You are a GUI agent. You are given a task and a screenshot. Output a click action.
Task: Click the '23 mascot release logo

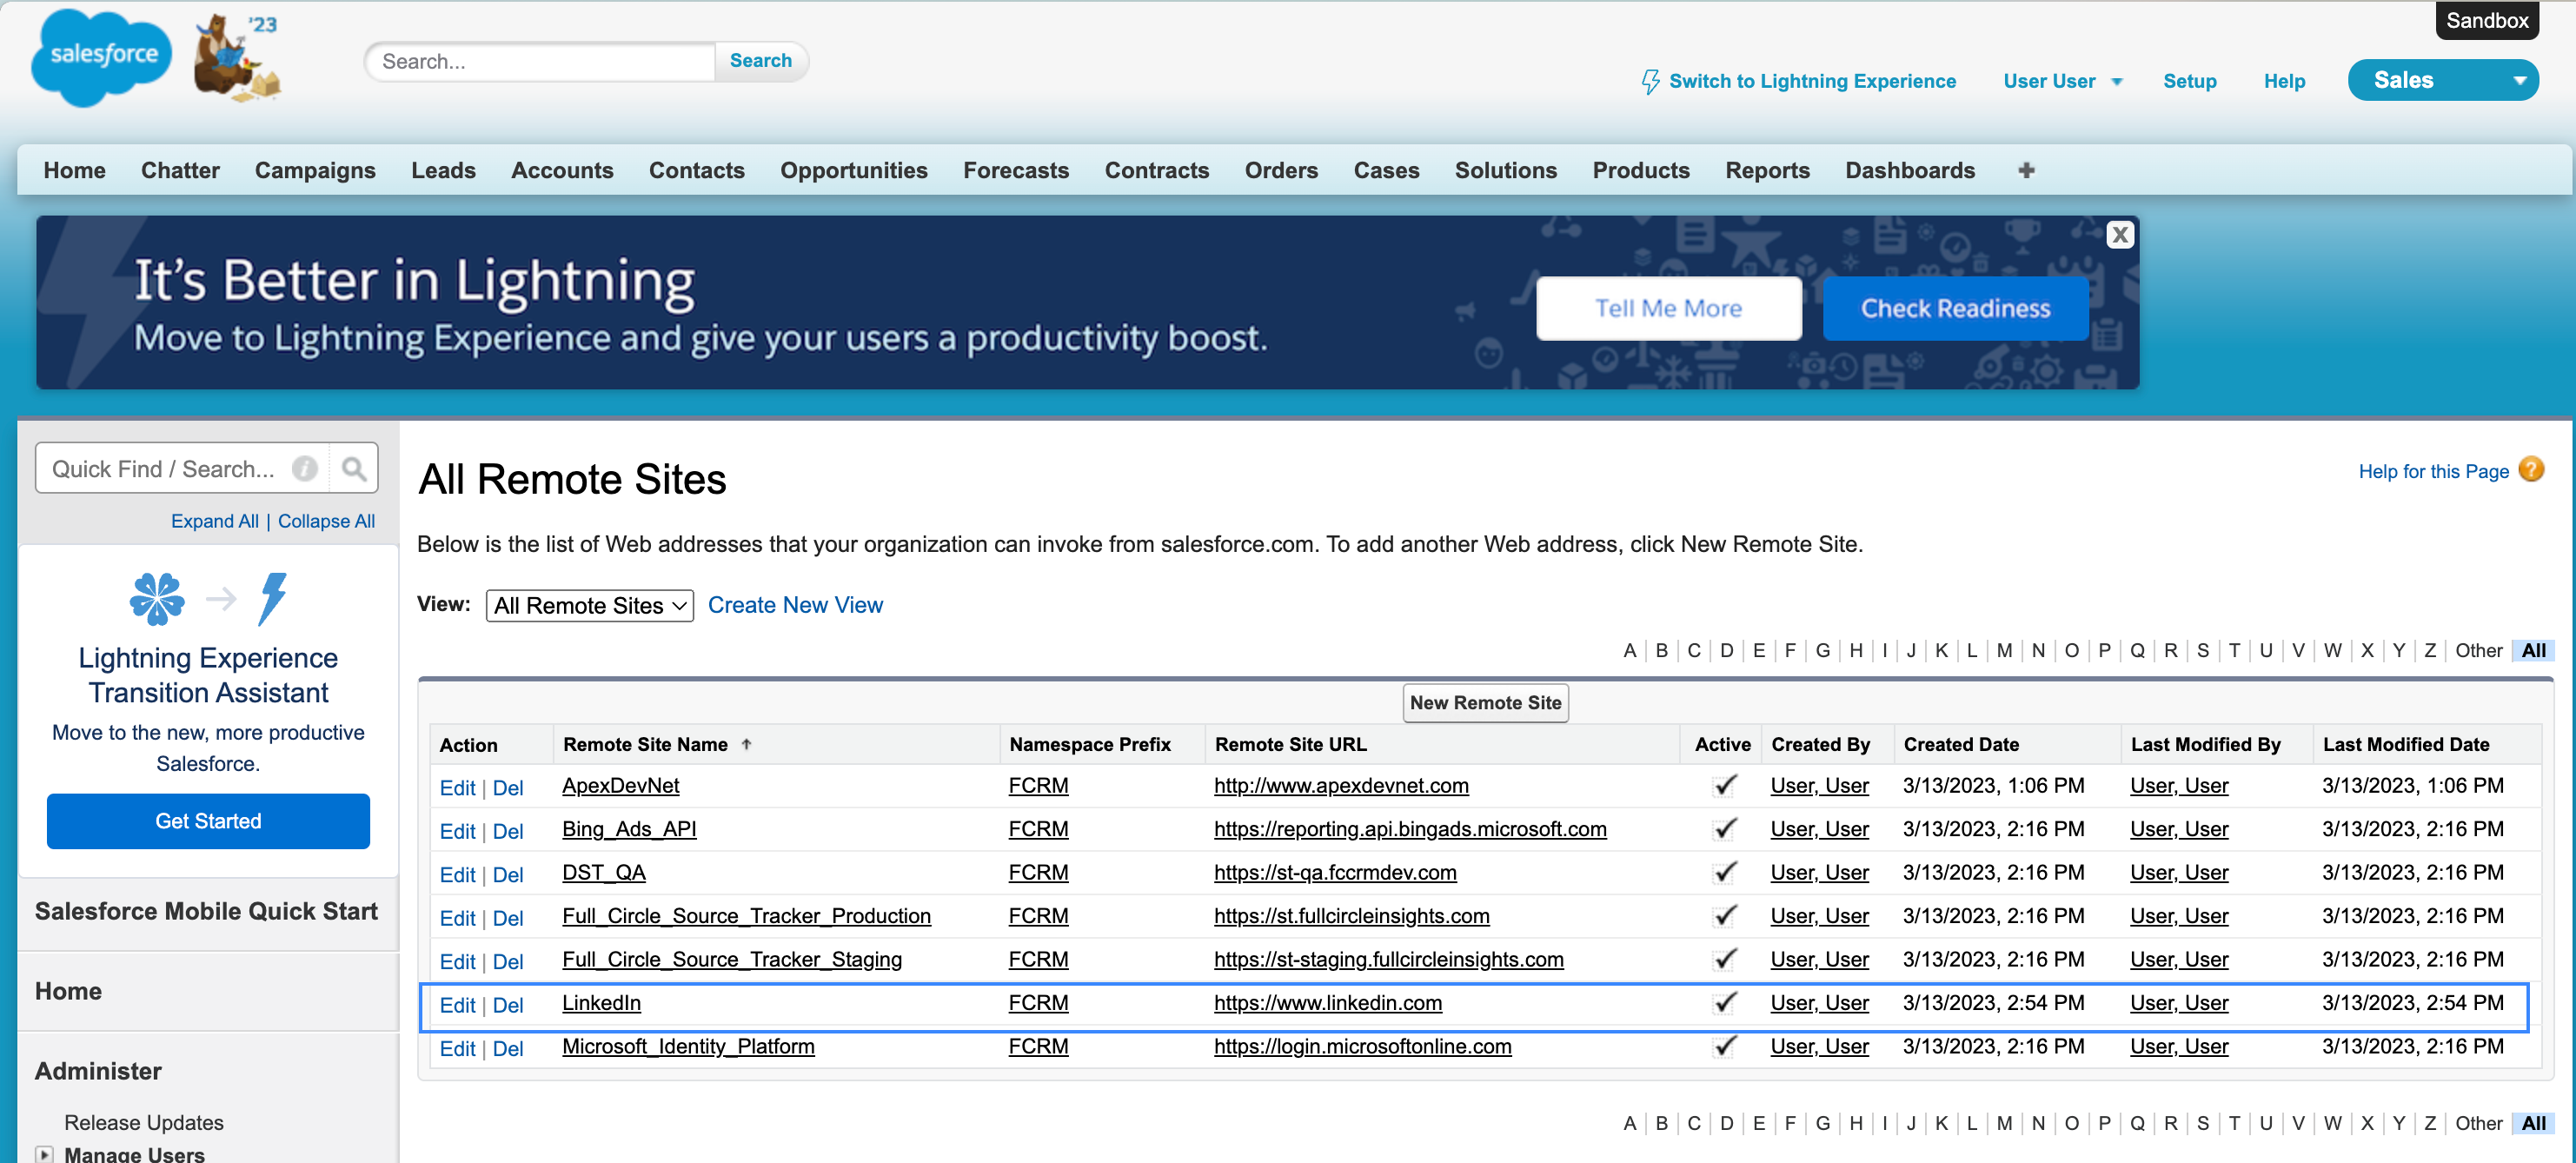coord(237,57)
